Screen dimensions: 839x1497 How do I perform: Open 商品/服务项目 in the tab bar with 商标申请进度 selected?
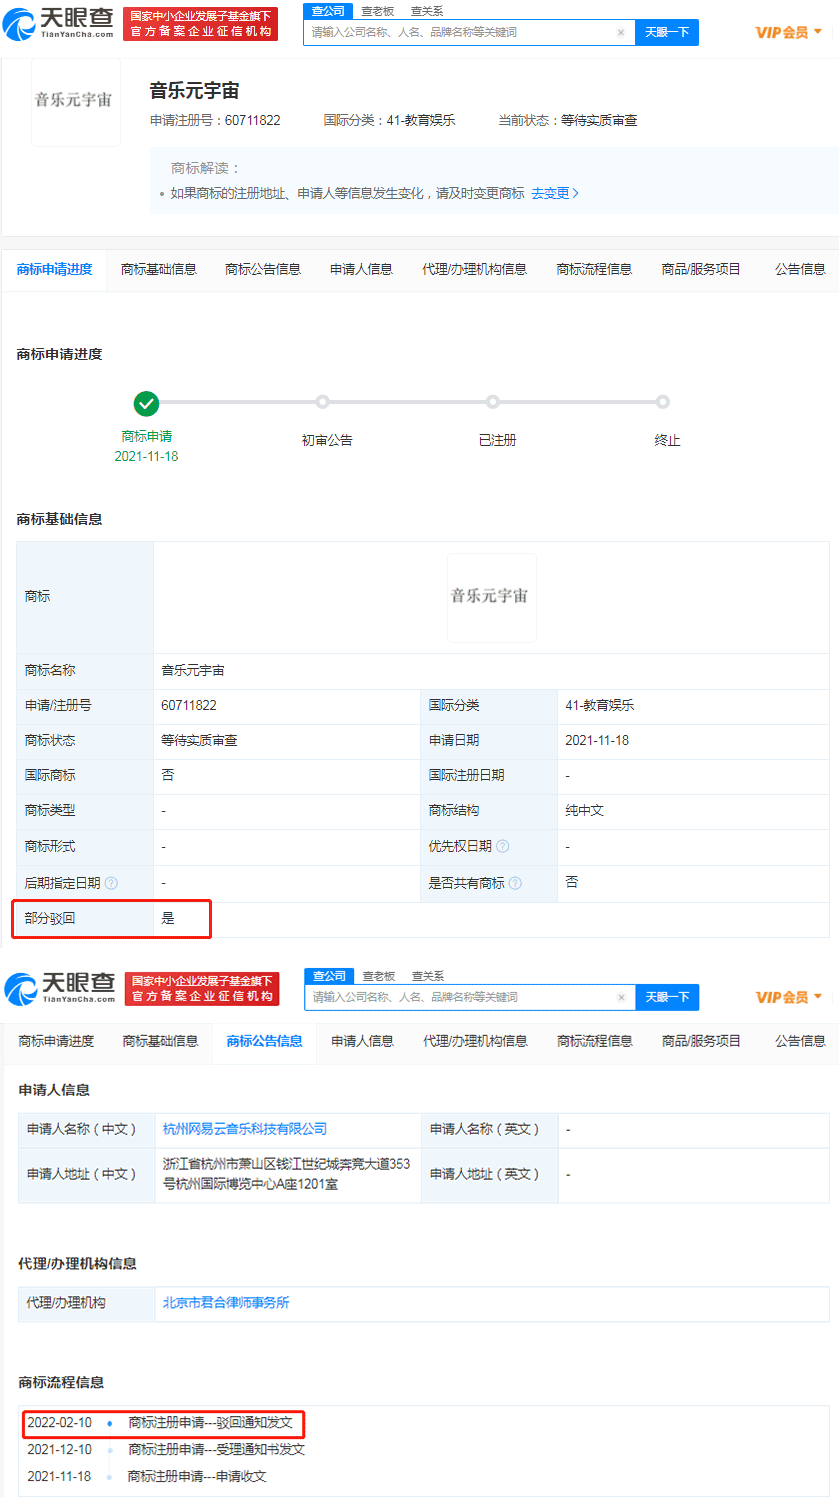pos(701,269)
